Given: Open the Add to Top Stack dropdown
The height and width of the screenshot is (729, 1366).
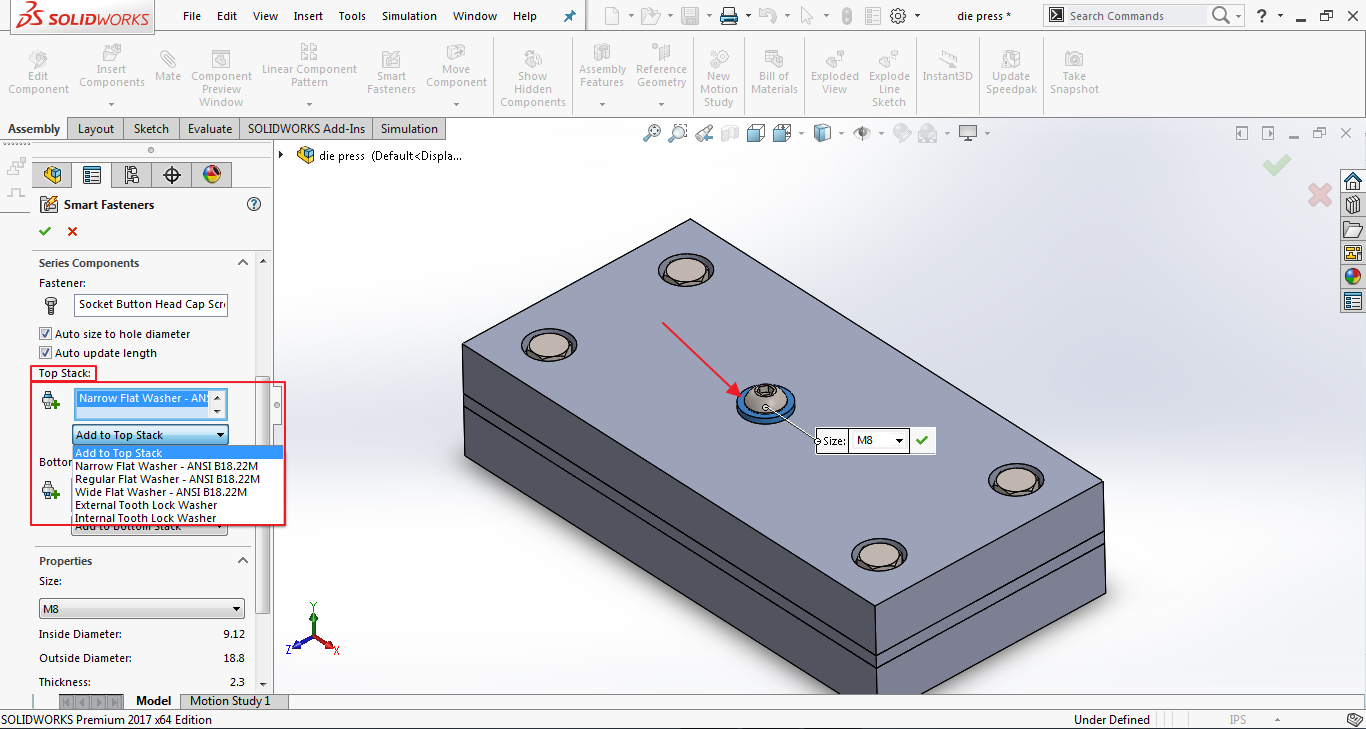Looking at the screenshot, I should pos(150,435).
